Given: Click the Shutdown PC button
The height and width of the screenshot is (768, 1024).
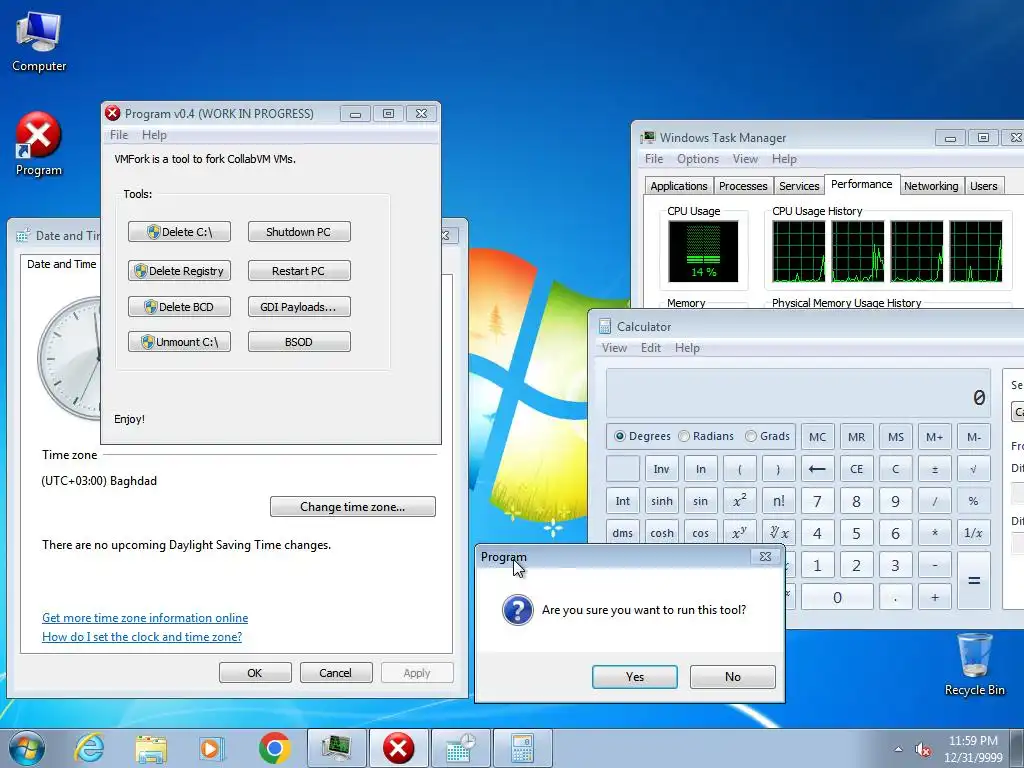Looking at the screenshot, I should tap(299, 232).
